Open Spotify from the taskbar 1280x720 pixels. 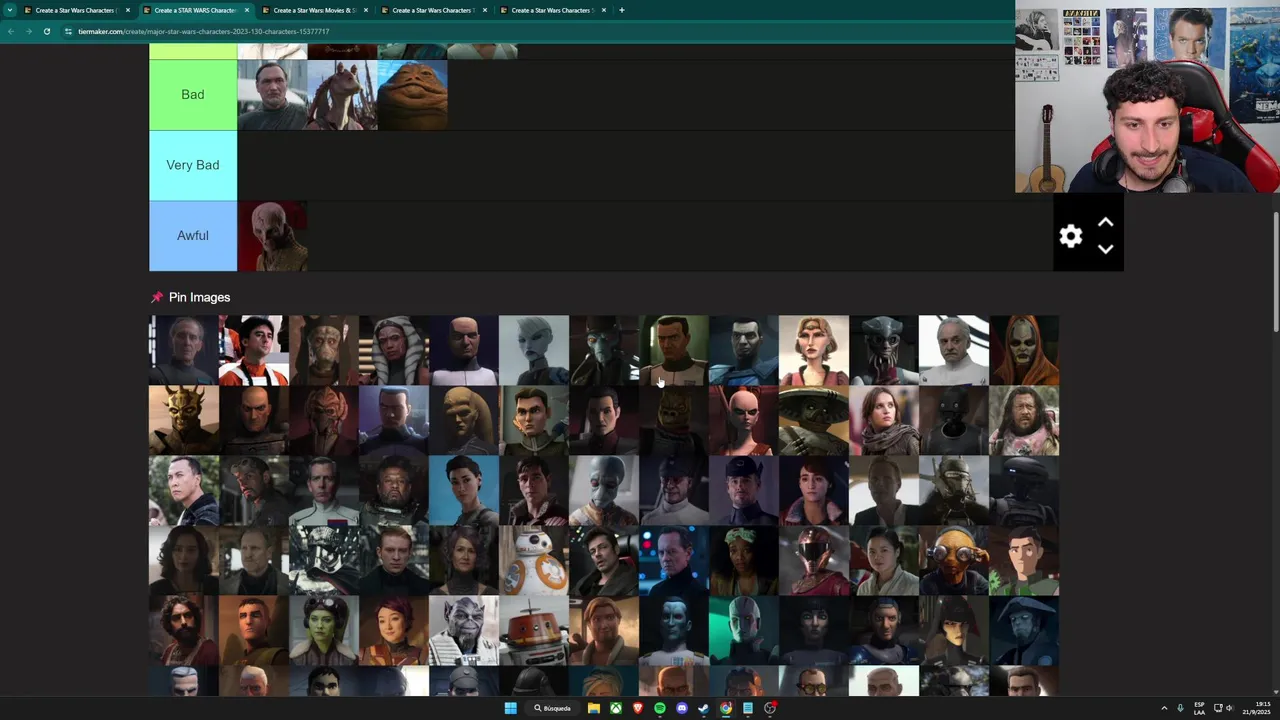pyautogui.click(x=660, y=708)
